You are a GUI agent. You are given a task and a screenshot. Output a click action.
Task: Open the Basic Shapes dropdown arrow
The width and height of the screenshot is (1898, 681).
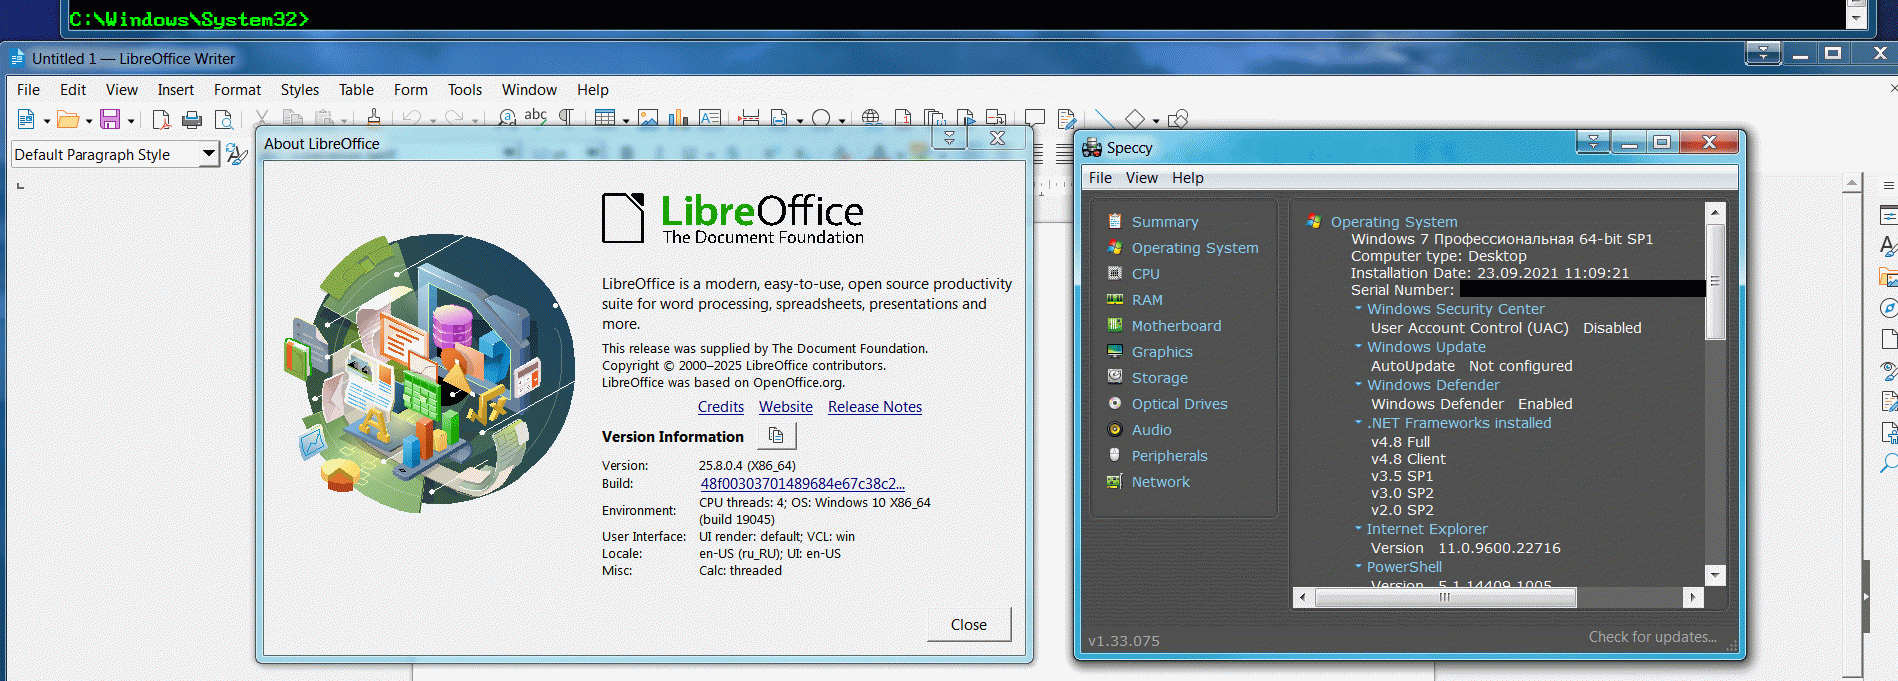pyautogui.click(x=1156, y=121)
